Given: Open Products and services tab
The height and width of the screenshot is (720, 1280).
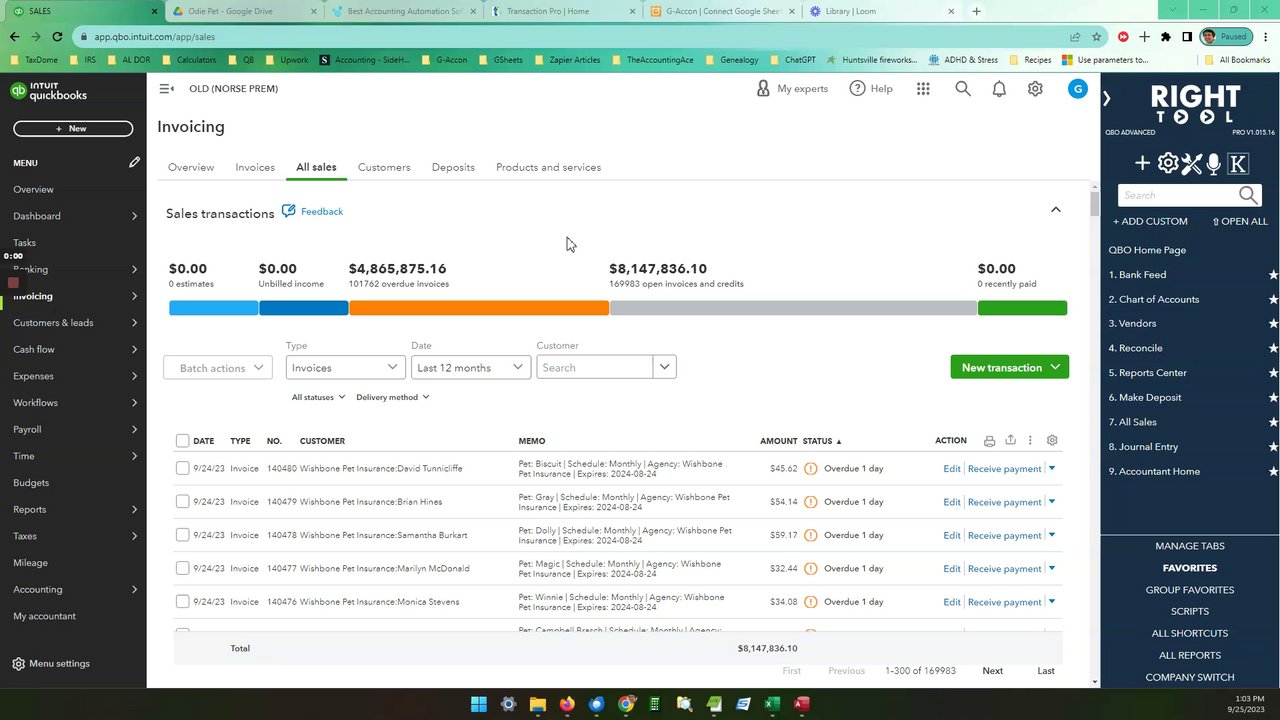Looking at the screenshot, I should pyautogui.click(x=548, y=167).
